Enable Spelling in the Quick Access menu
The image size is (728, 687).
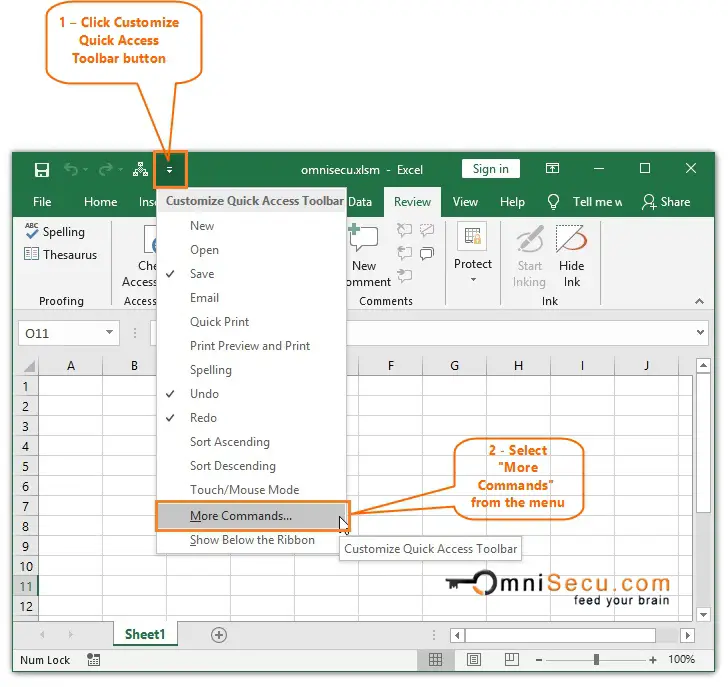click(x=252, y=370)
